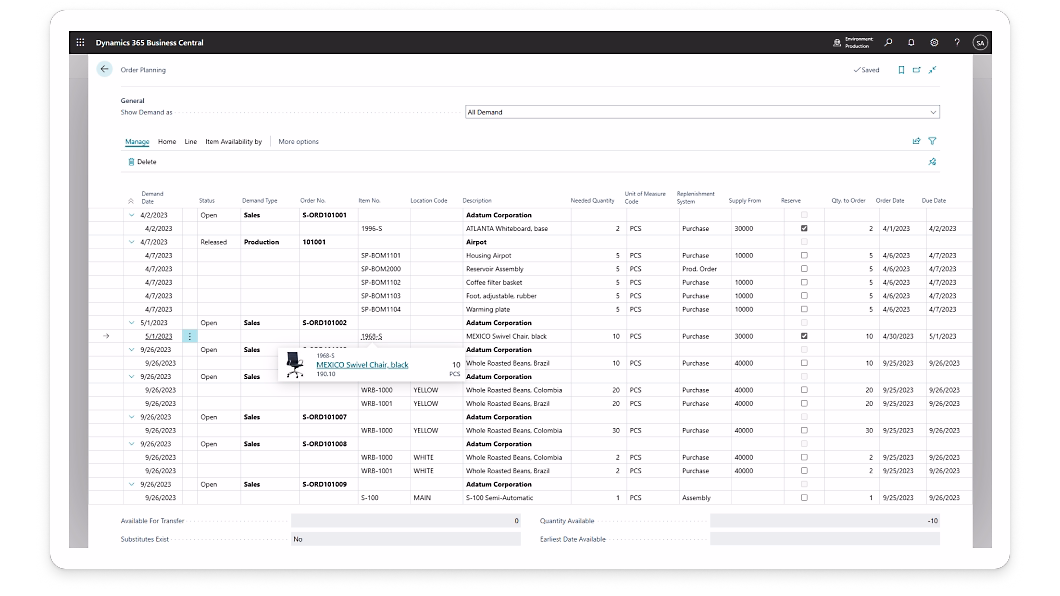Toggle Reserve checkbox for WRB-1000 WHITE row
The height and width of the screenshot is (596, 1060).
[x=804, y=457]
